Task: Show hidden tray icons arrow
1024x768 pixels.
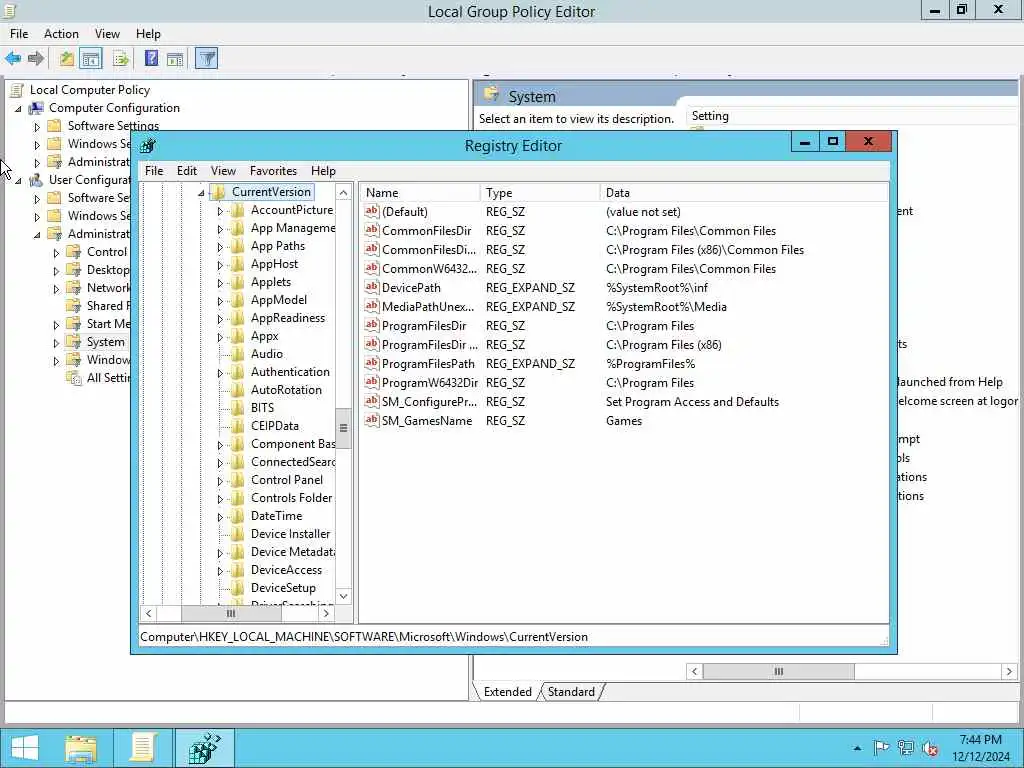Action: [857, 748]
